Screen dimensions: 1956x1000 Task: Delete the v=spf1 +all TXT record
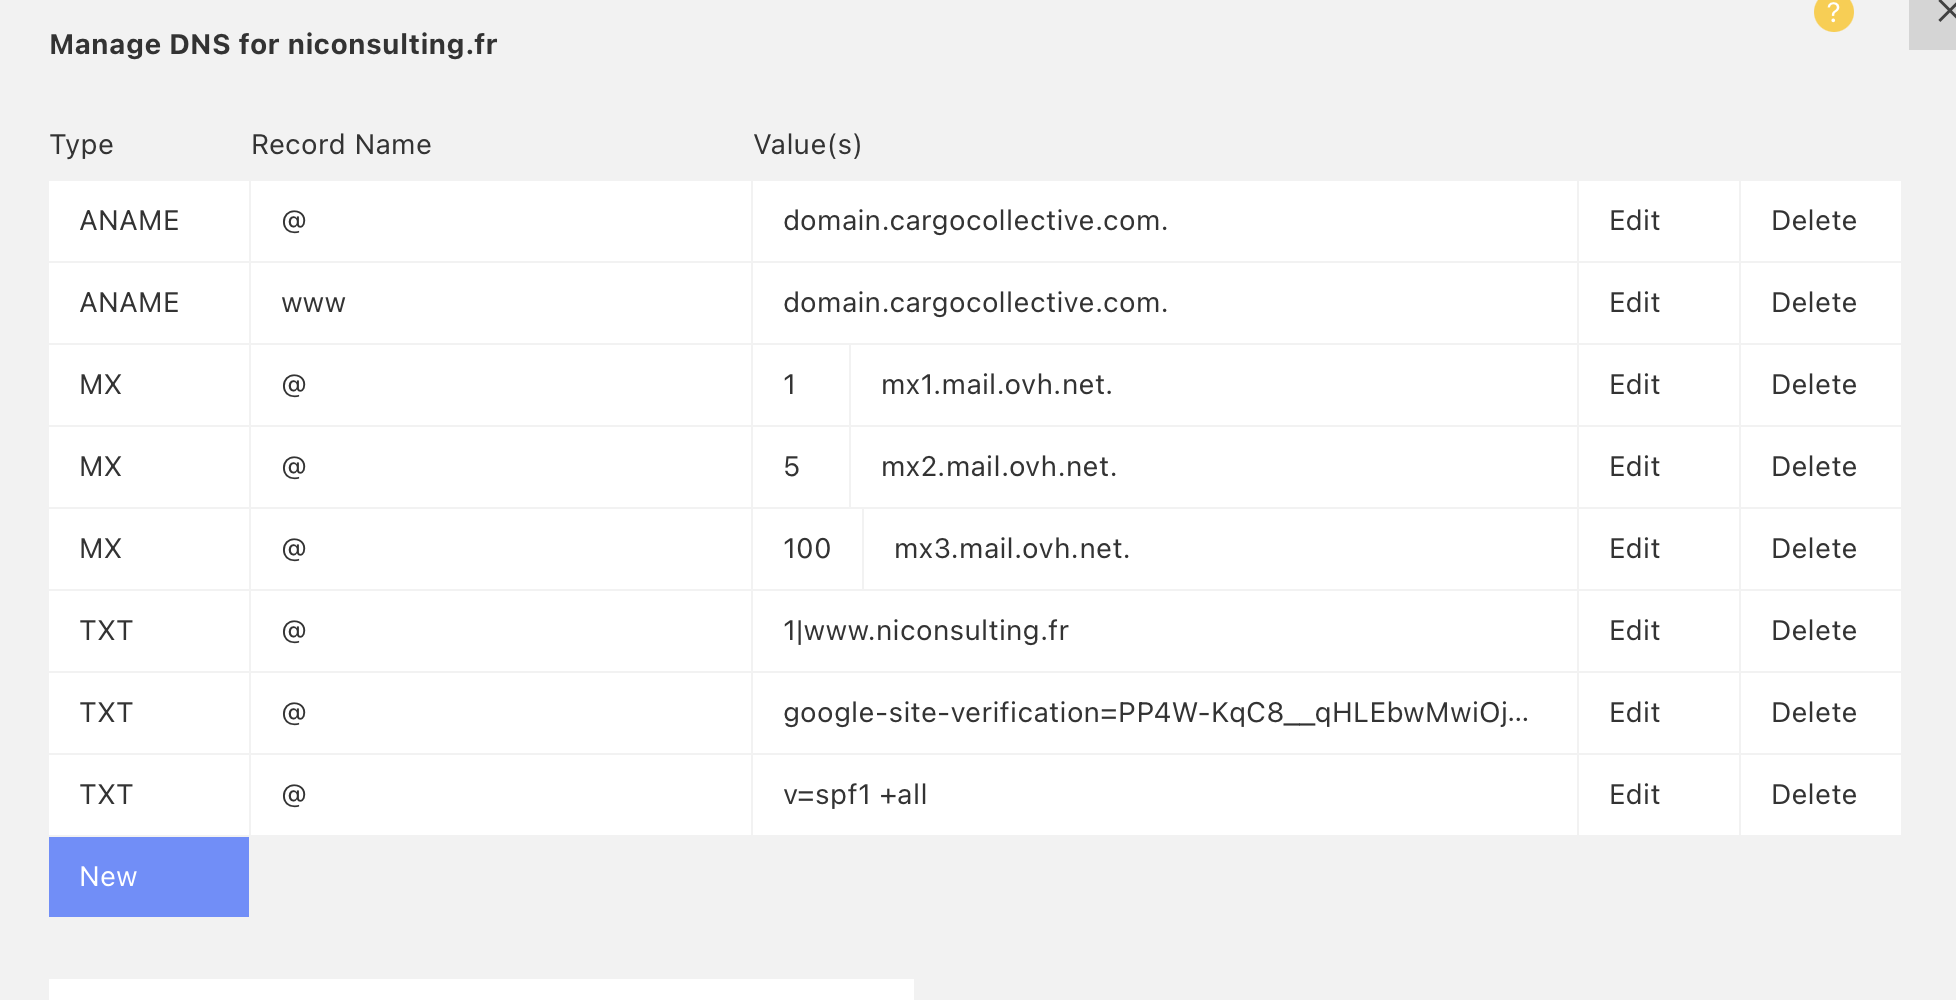click(1813, 795)
